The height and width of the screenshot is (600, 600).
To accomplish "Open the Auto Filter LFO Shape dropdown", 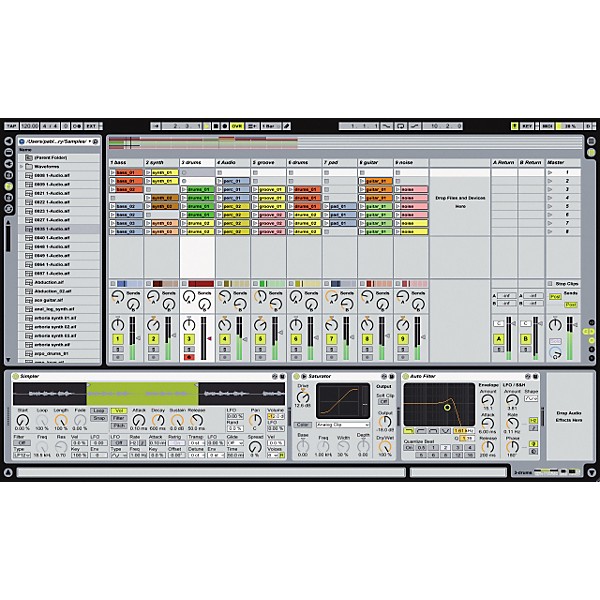I will tap(531, 398).
